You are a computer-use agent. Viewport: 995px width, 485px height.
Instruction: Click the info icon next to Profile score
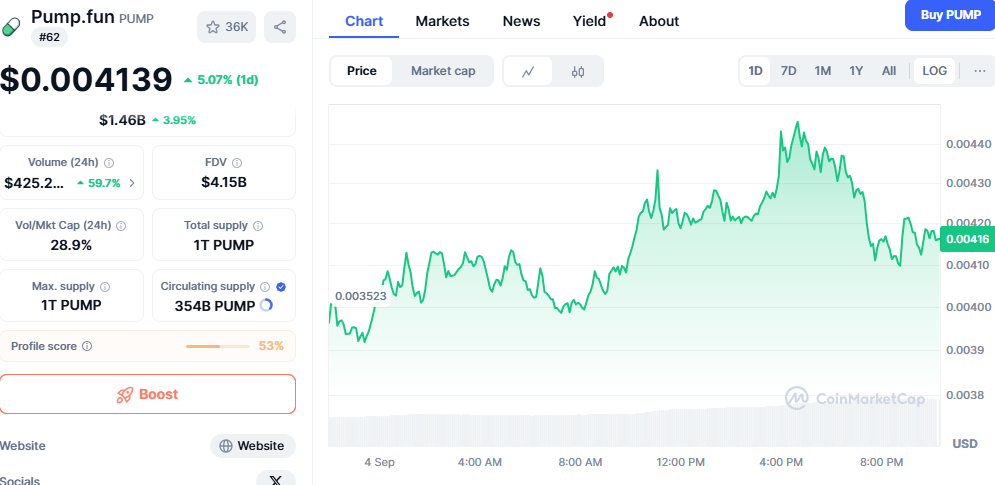pyautogui.click(x=87, y=346)
